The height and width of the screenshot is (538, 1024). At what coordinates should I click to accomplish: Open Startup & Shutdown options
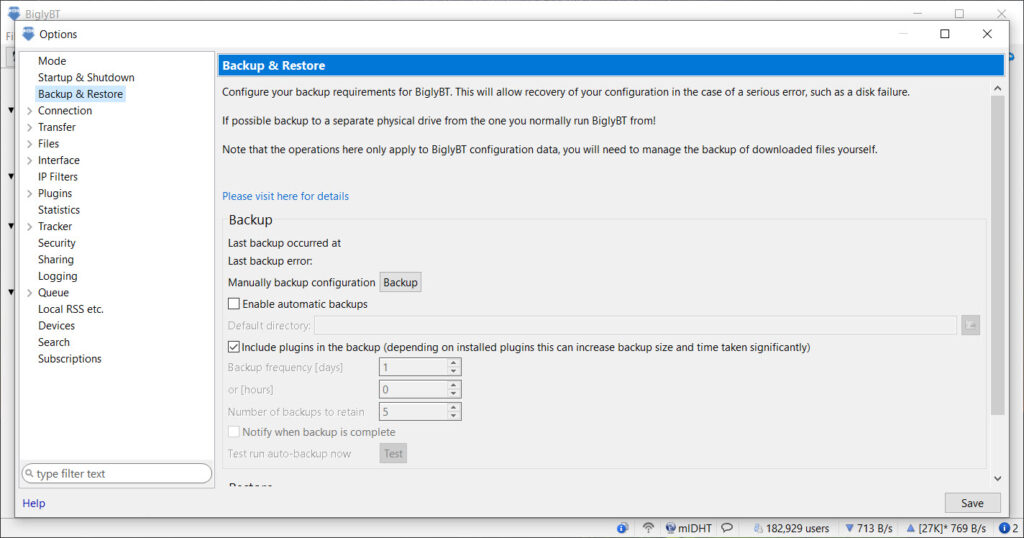(86, 77)
